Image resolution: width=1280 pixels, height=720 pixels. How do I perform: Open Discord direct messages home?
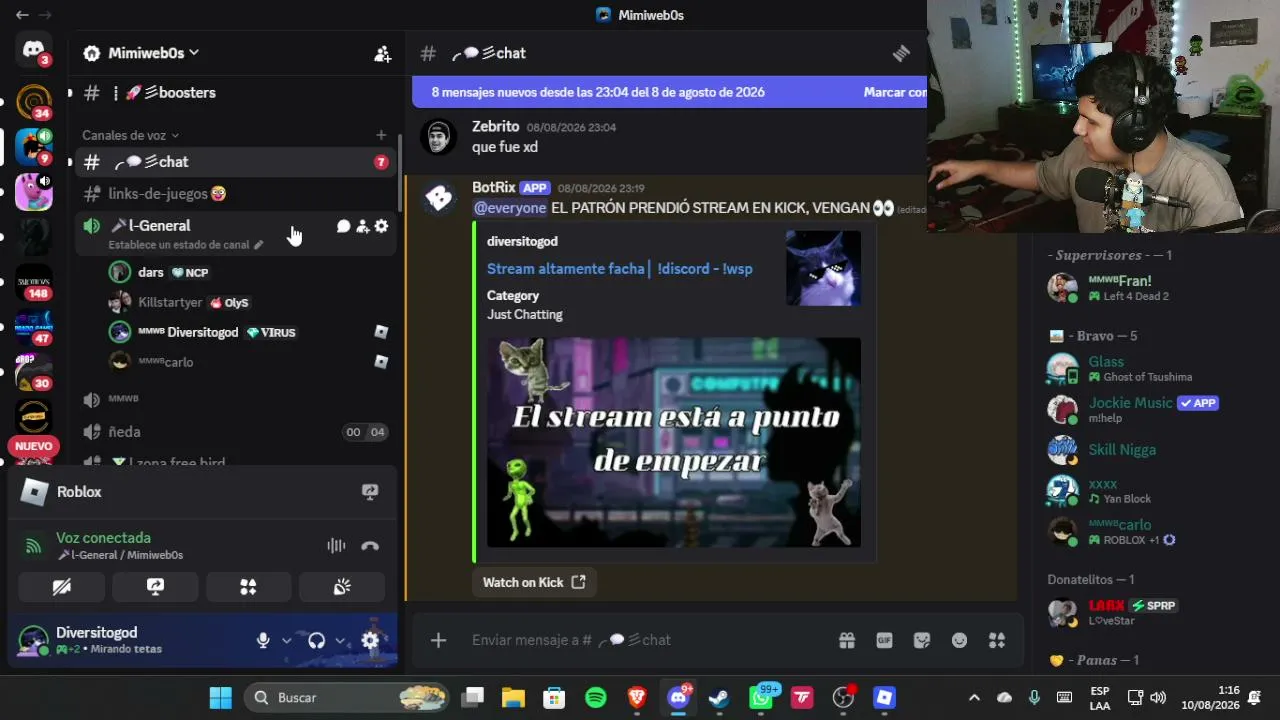[x=33, y=50]
